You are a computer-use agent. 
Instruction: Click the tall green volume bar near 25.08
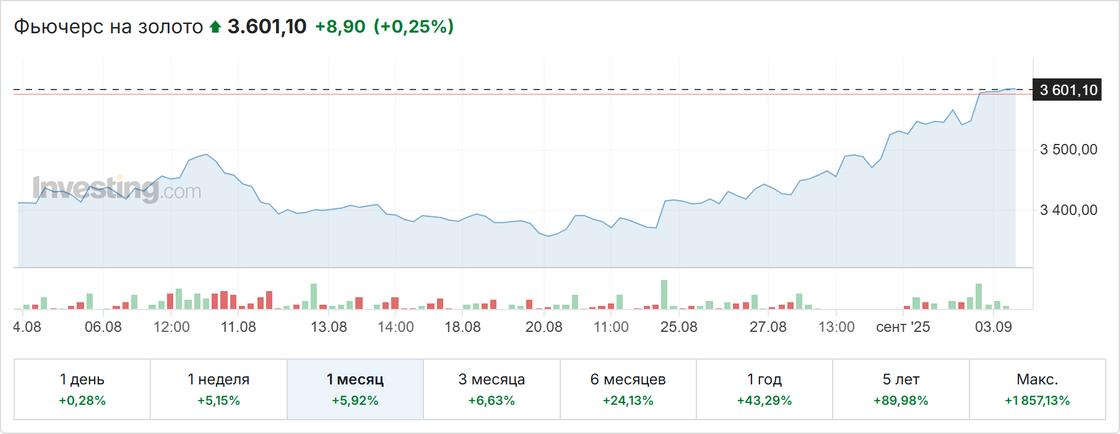pyautogui.click(x=663, y=294)
